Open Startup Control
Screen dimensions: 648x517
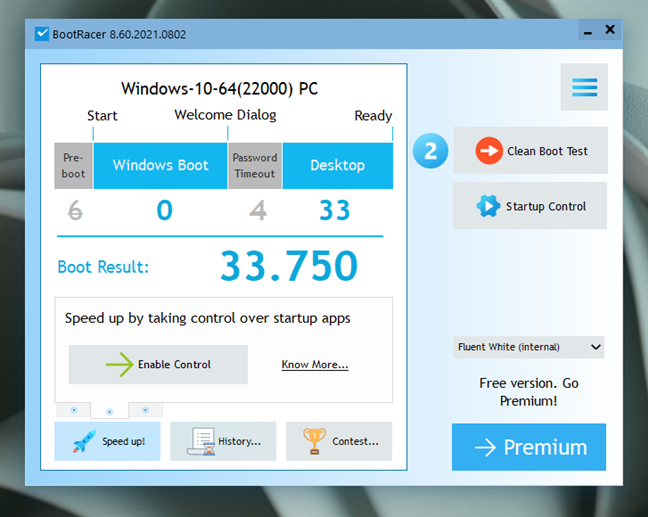(x=530, y=205)
